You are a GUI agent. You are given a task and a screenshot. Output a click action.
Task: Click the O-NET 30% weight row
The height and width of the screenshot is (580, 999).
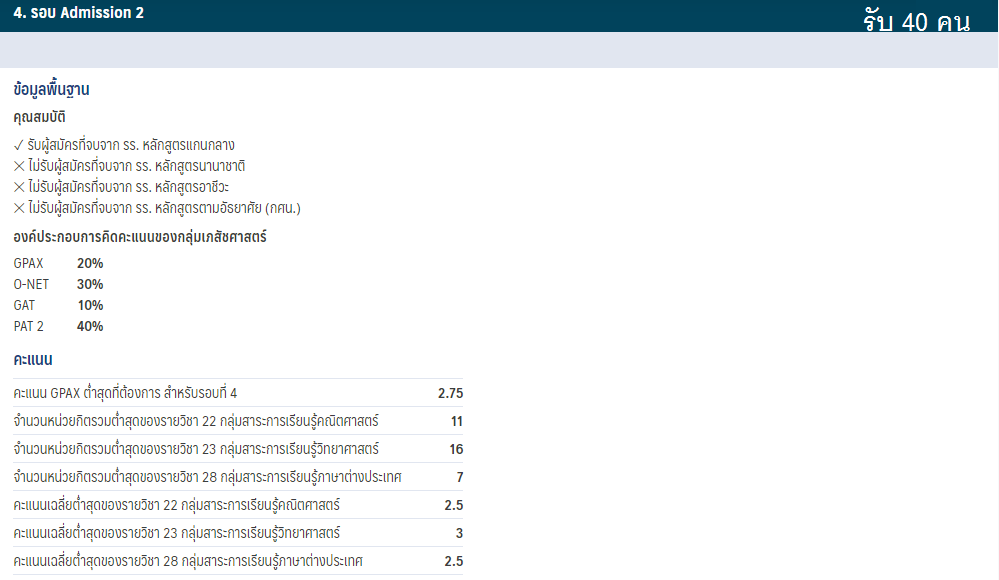pos(59,284)
